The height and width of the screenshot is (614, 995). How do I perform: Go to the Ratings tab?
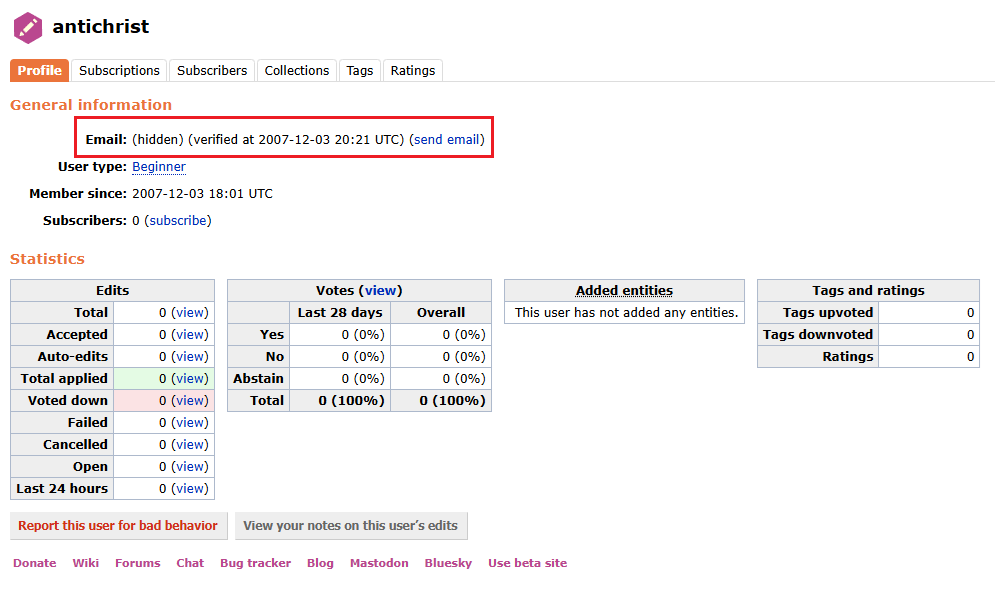(x=412, y=70)
